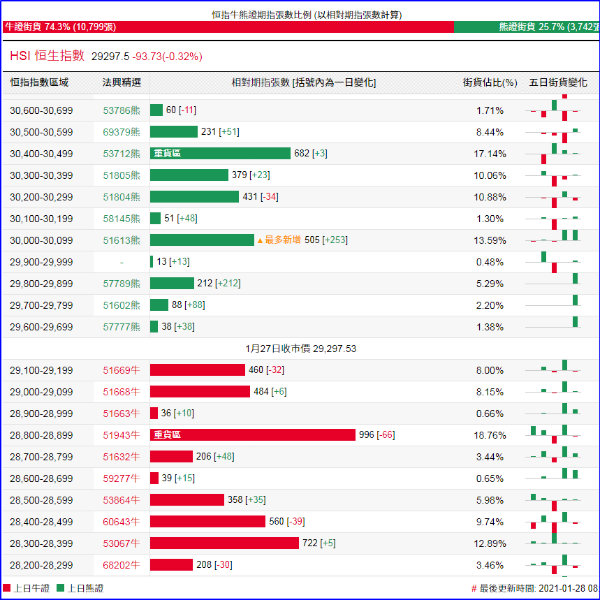Click the 相對期指張數 column header
The image size is (600, 600).
click(x=304, y=82)
